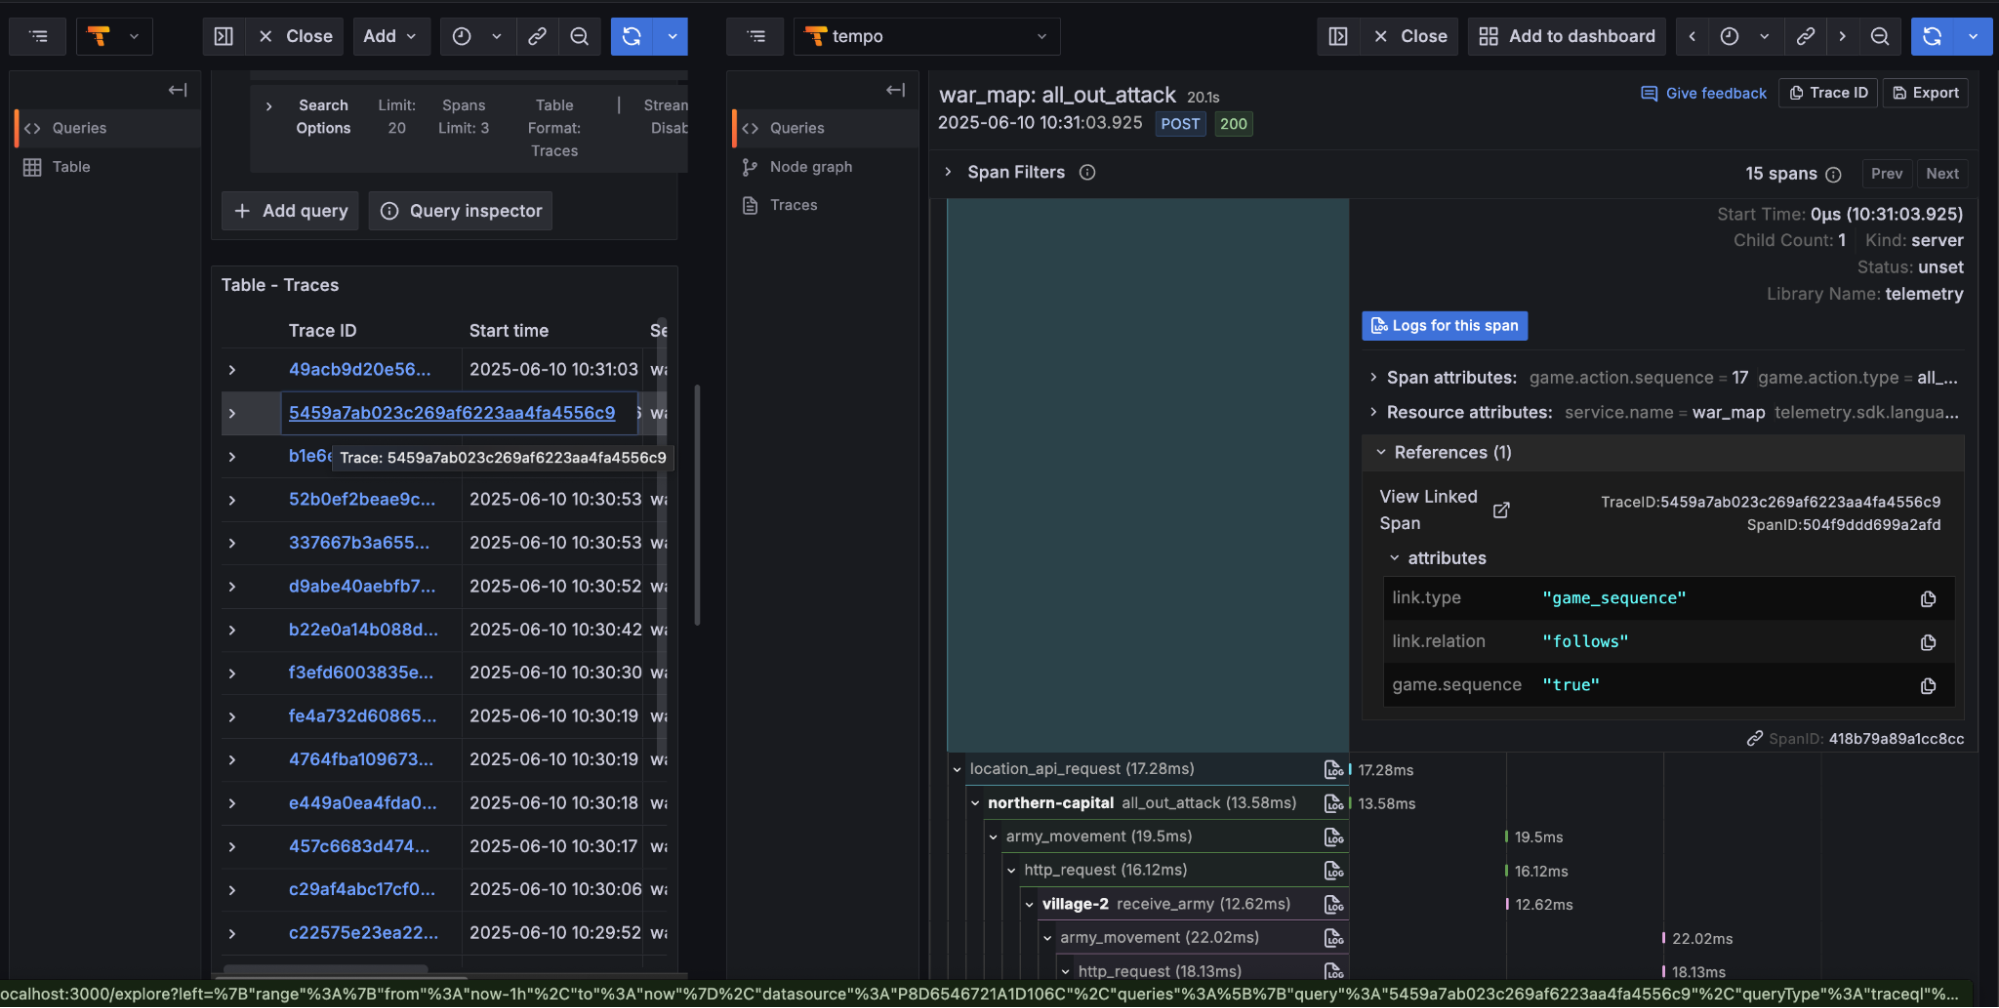Go to Next matching span
Image resolution: width=1999 pixels, height=1008 pixels.
coord(1942,174)
